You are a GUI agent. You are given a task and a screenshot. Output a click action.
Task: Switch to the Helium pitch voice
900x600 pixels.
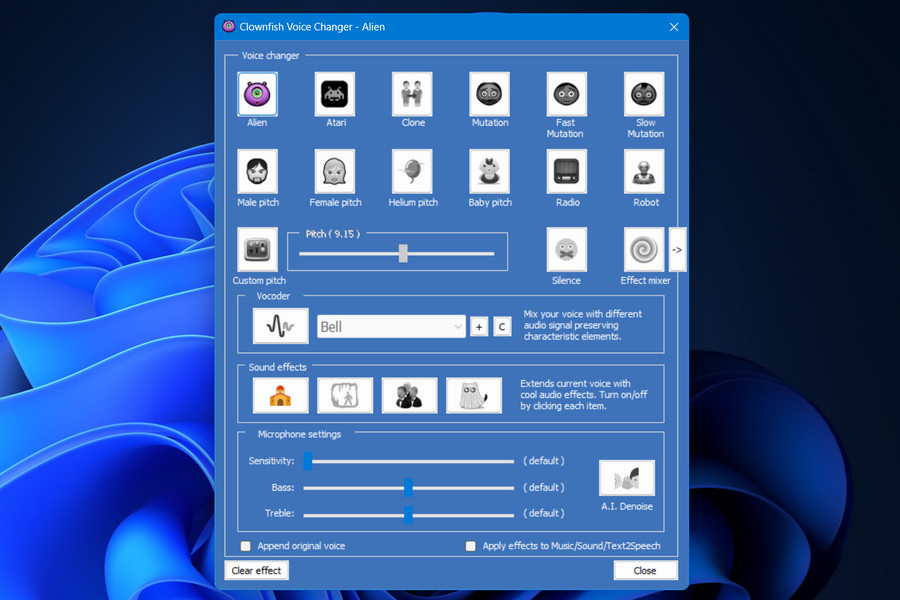[x=412, y=172]
